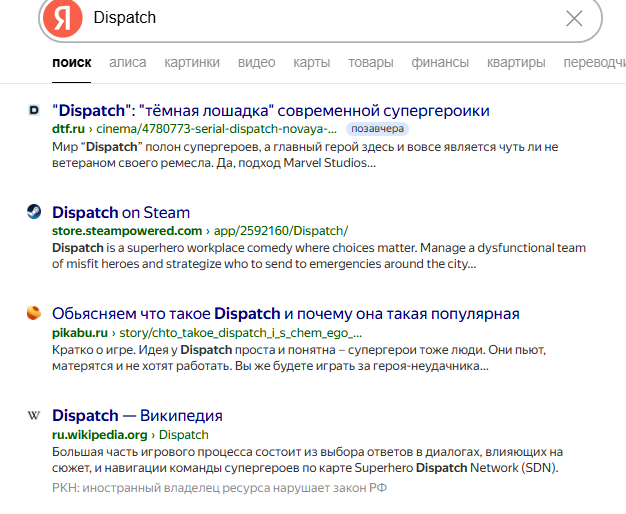Switch to the видео tab
The image size is (626, 514).
click(256, 62)
